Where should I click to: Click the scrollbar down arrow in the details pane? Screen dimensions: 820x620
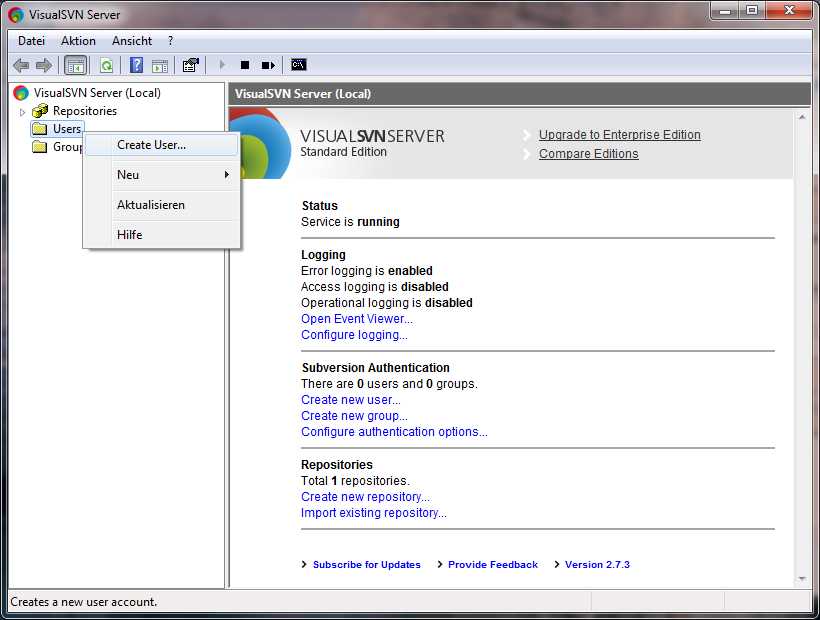(x=802, y=579)
